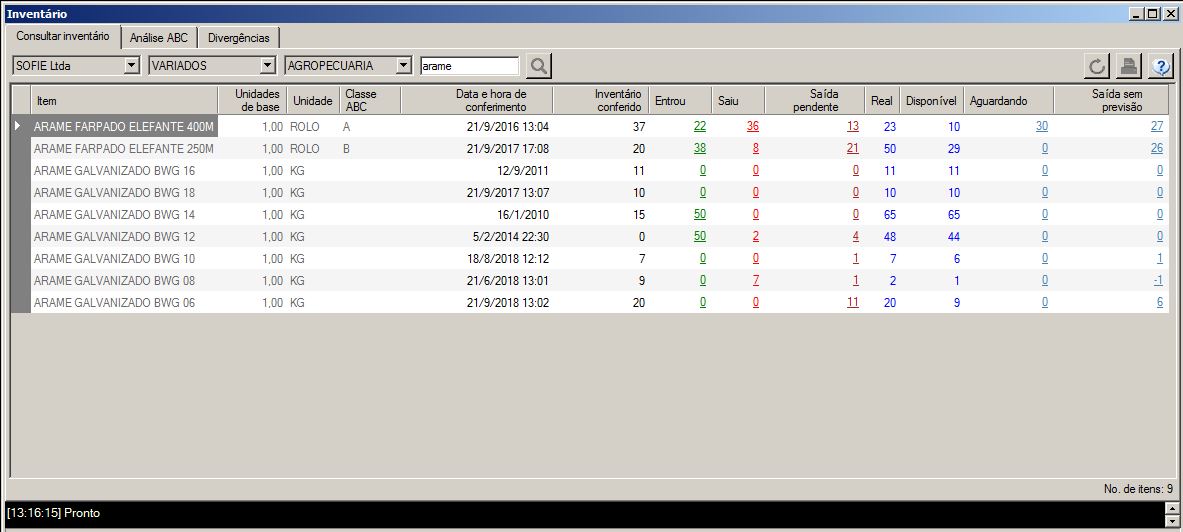Open the Aguardando value 30 link
The height and width of the screenshot is (532, 1183).
point(1041,127)
